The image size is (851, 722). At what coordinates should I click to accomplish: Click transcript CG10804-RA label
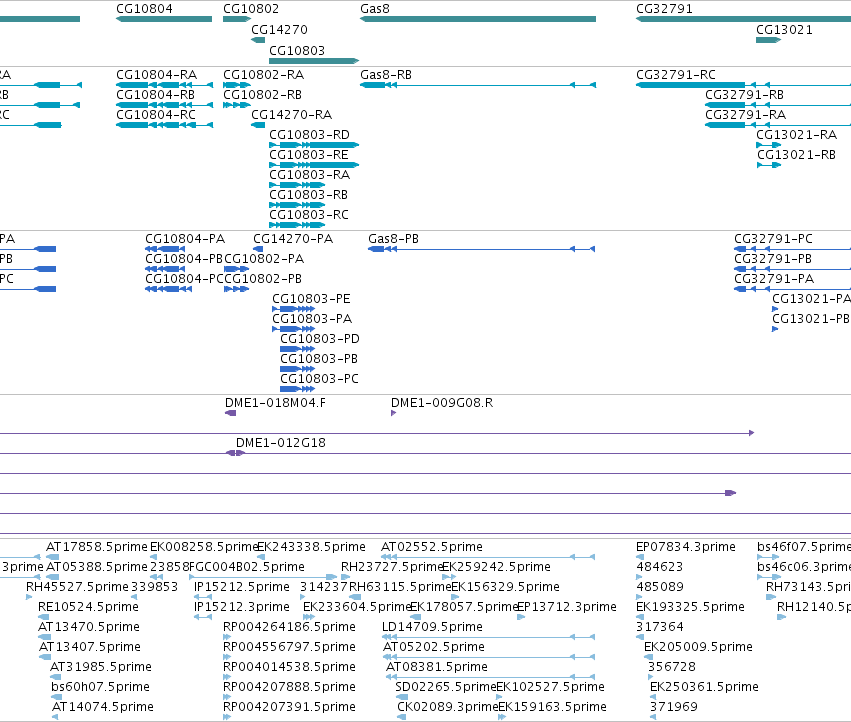[x=156, y=75]
